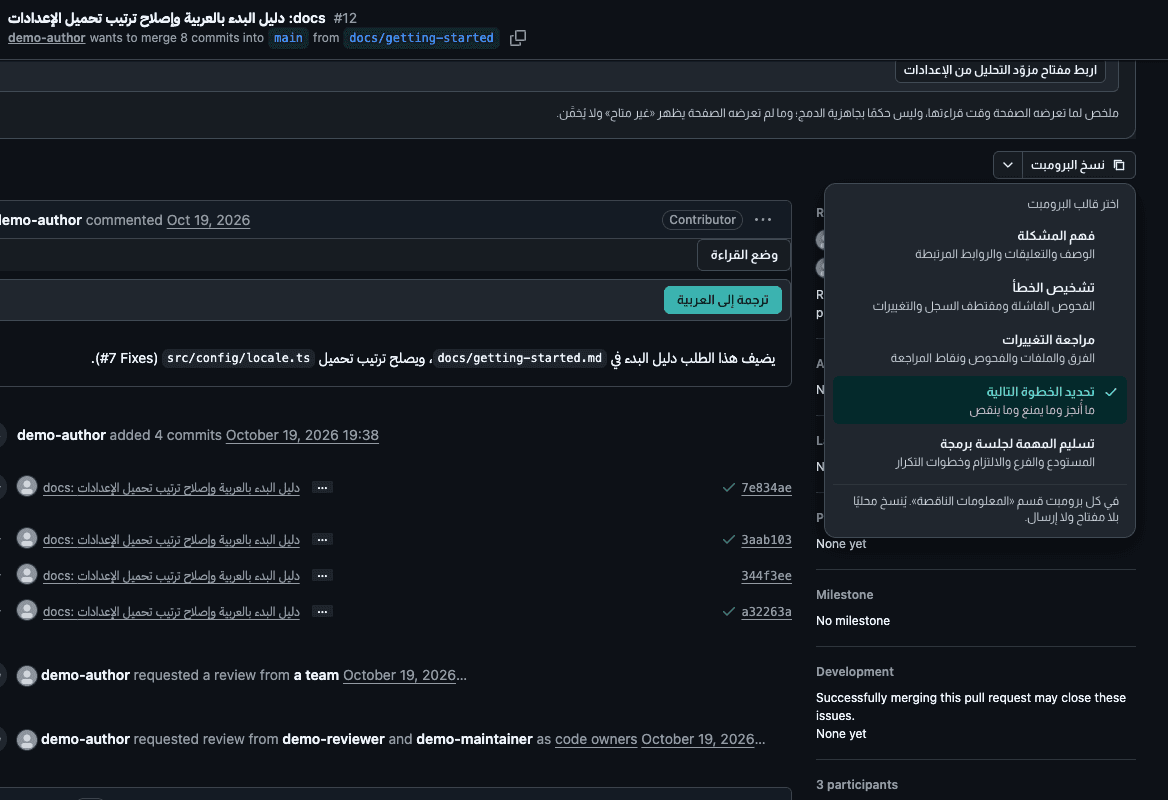Click the Contributor badge
This screenshot has width=1168, height=800.
pos(702,220)
